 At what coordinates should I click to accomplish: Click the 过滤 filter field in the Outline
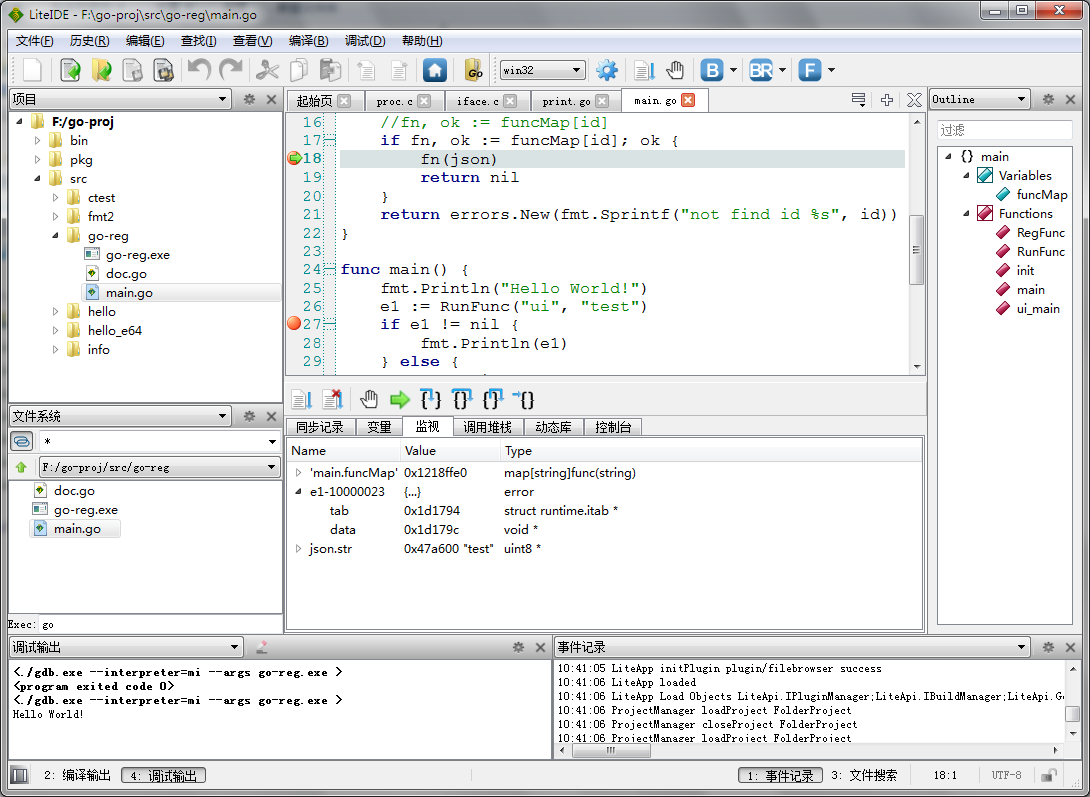tap(1005, 130)
